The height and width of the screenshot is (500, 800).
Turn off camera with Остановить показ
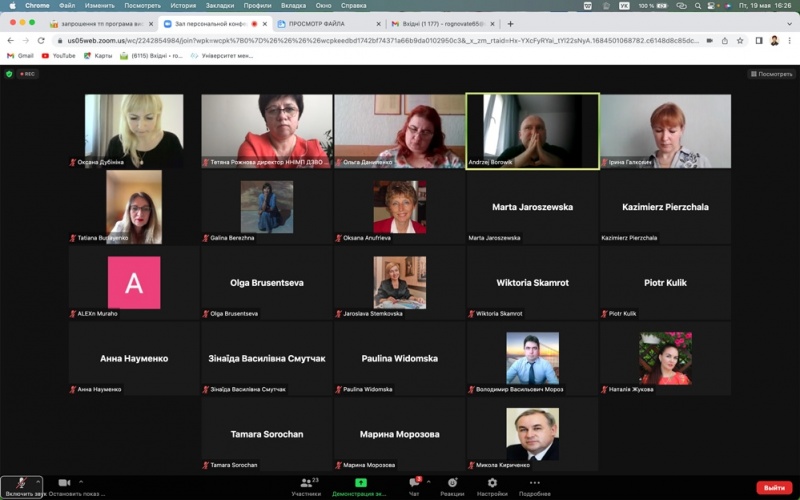pos(64,484)
